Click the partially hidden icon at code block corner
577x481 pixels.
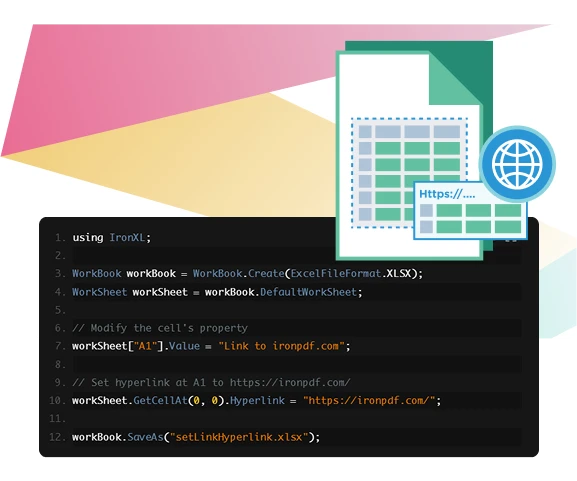click(511, 240)
